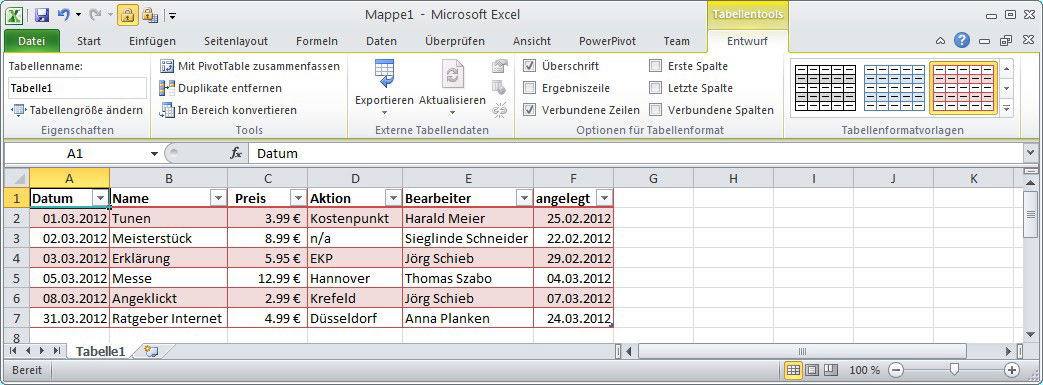Screen dimensions: 1043x385
Task: Select column header G
Action: [x=653, y=178]
